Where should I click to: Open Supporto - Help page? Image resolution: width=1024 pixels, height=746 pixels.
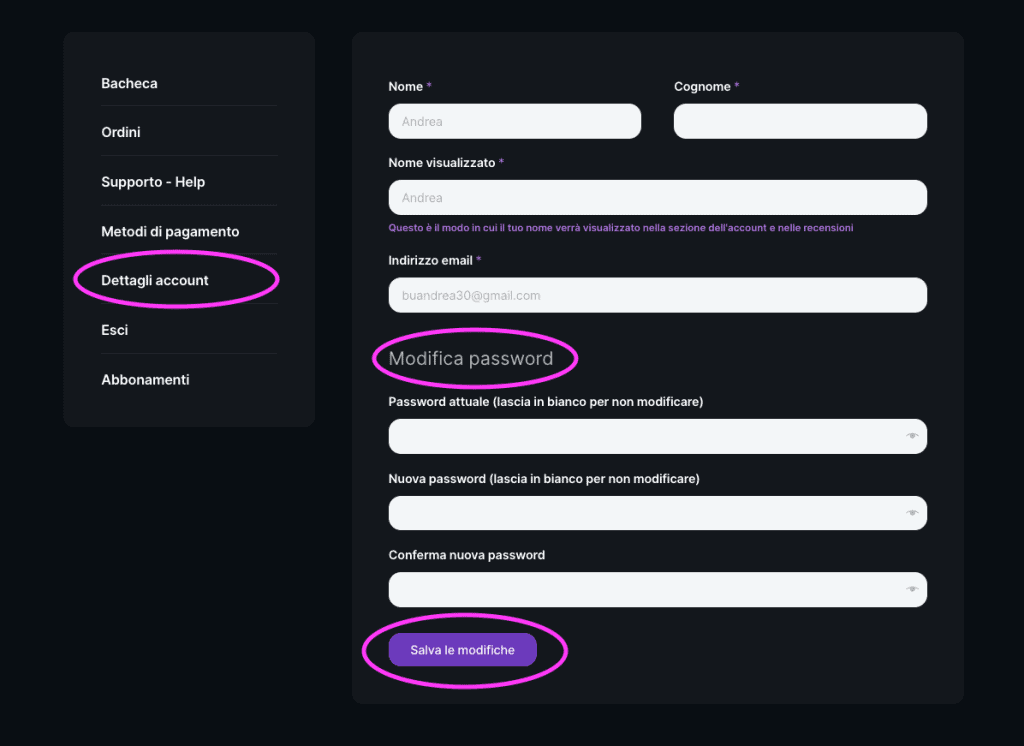point(153,182)
